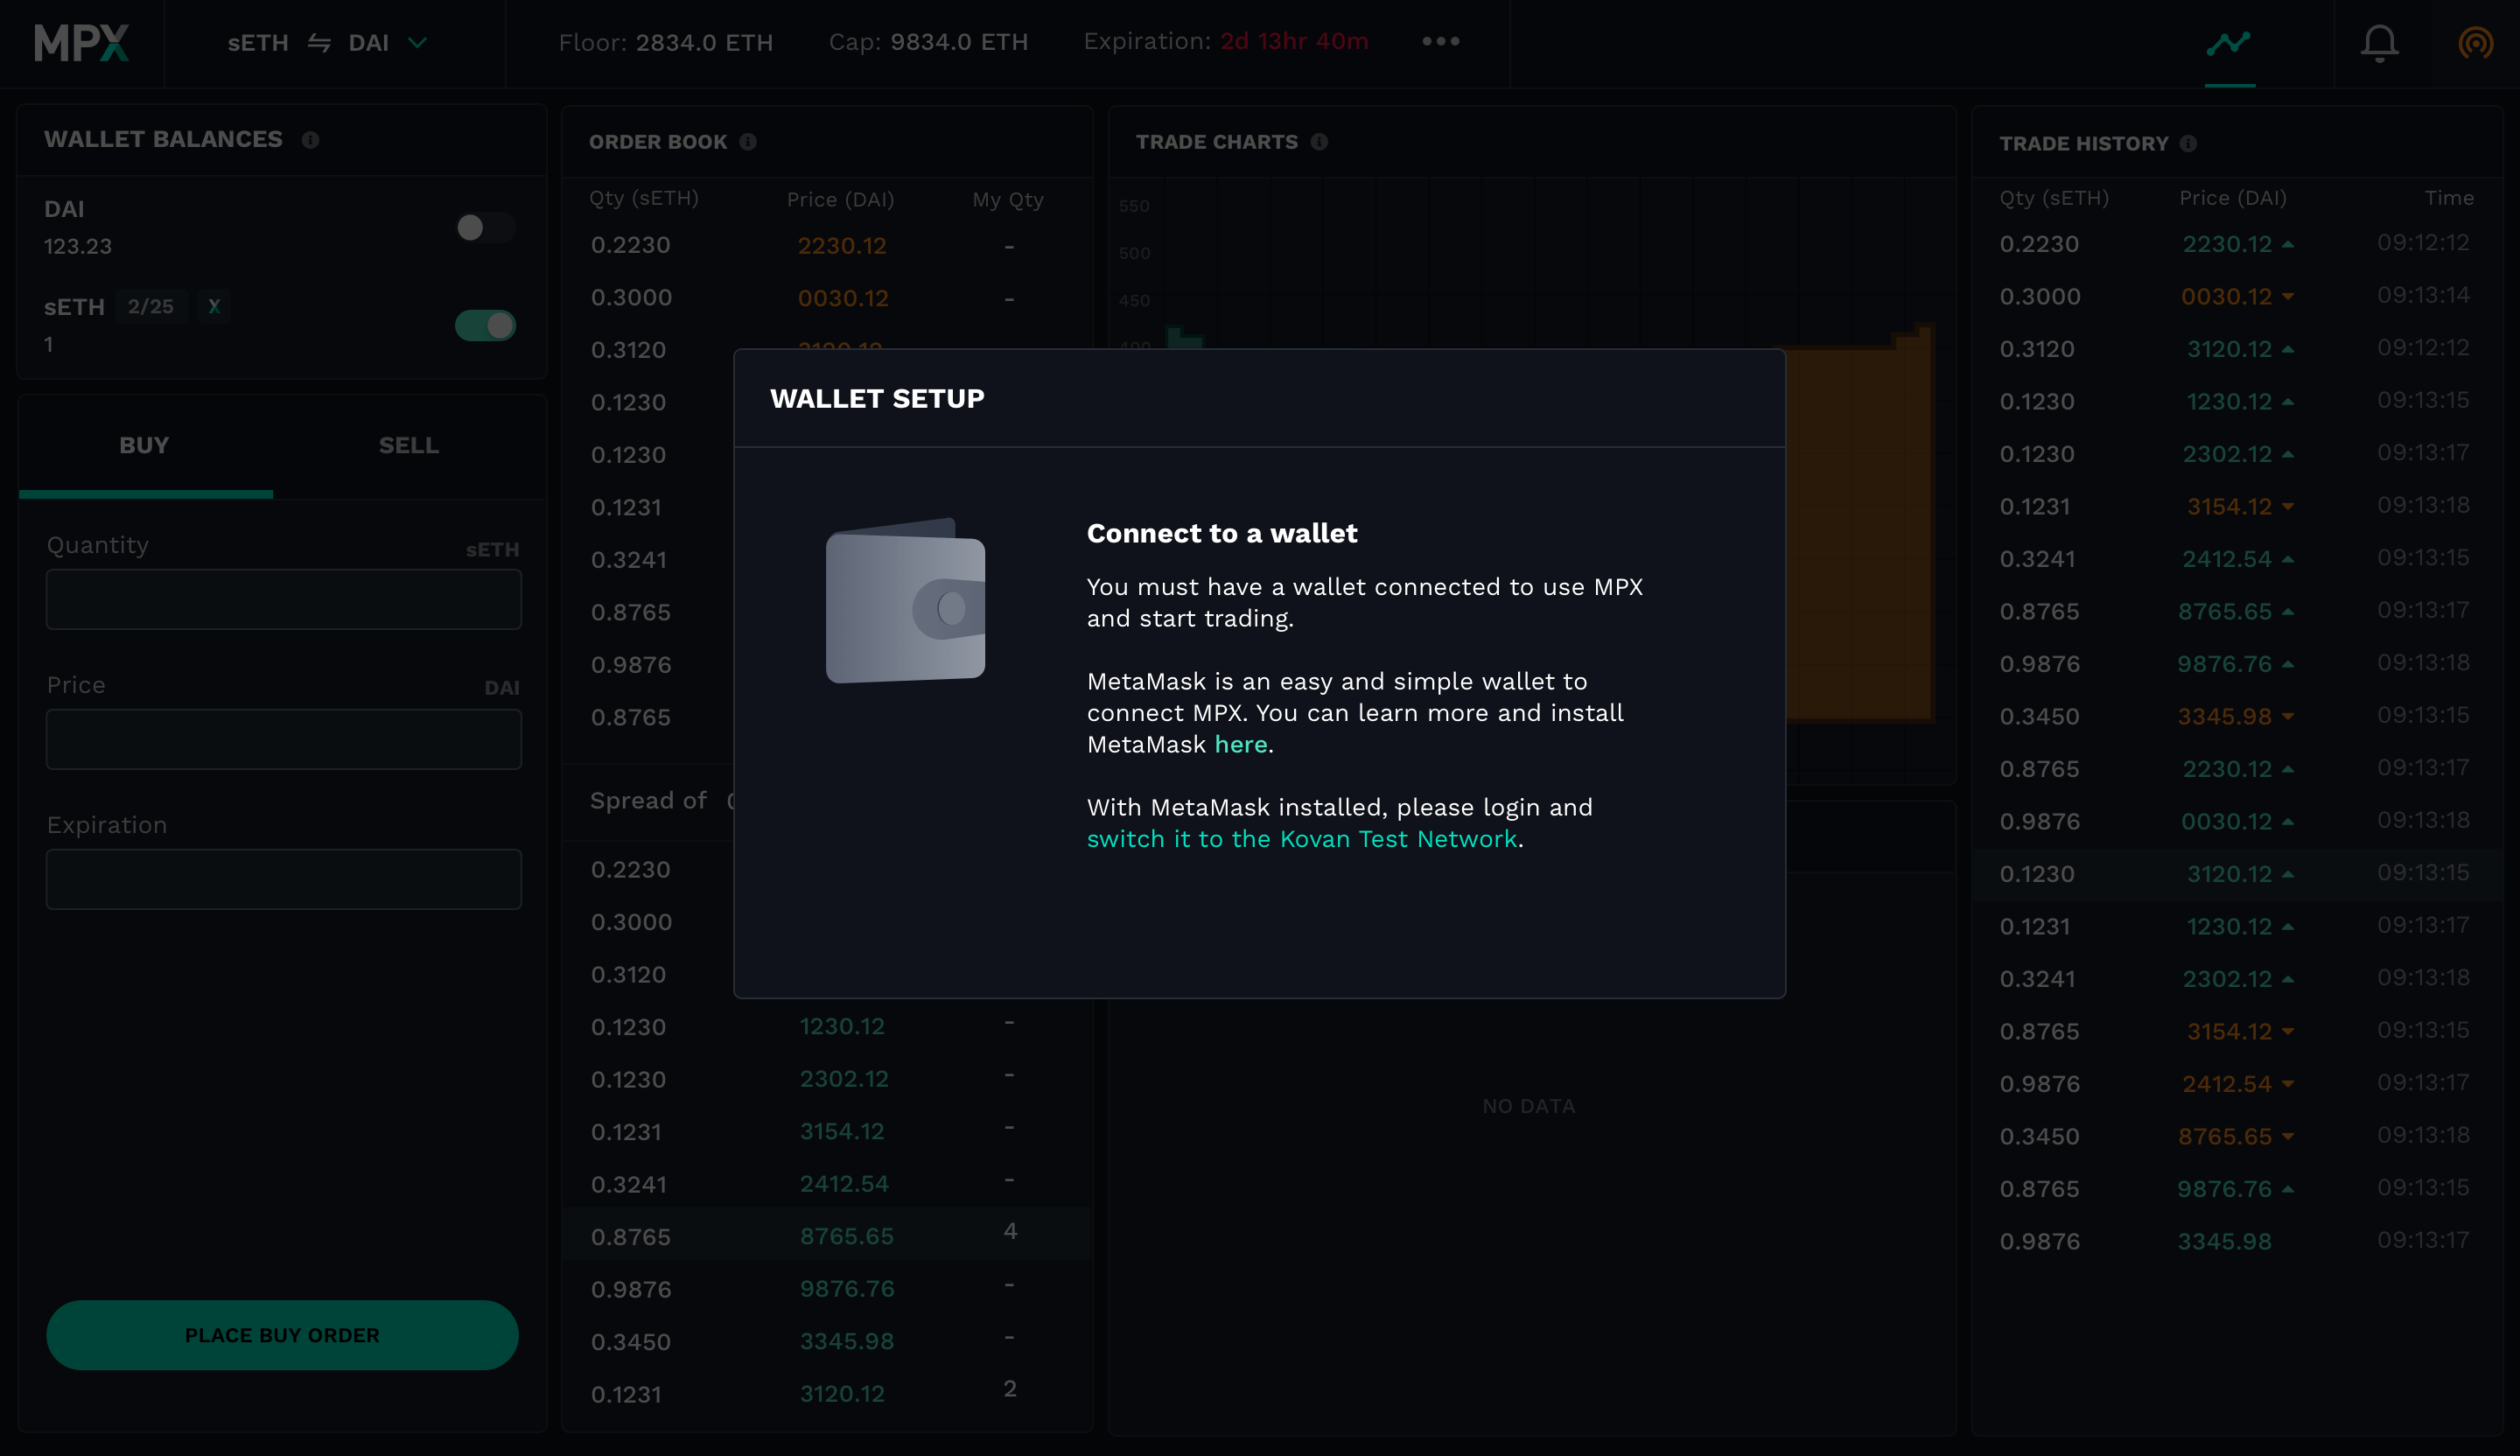Select order book price 2230.12
The height and width of the screenshot is (1456, 2520).
point(842,246)
